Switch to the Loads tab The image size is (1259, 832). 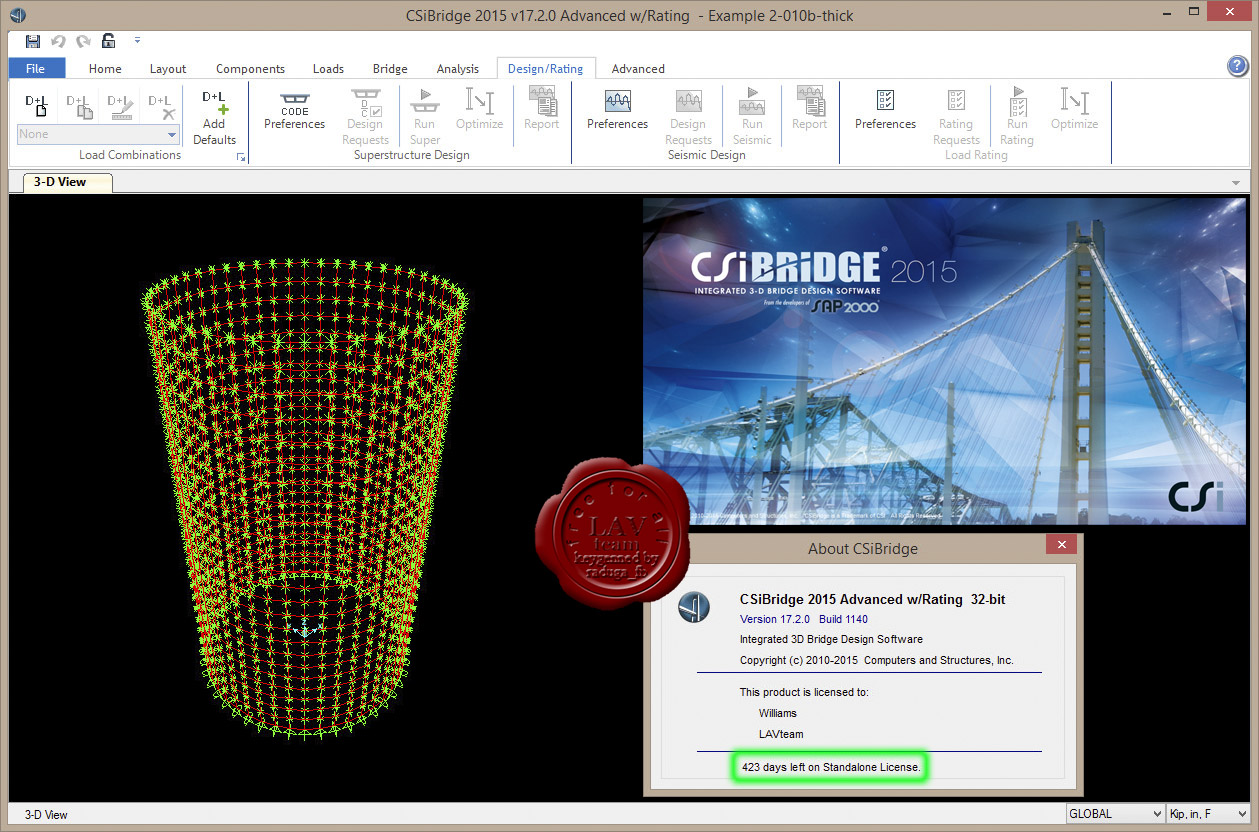click(x=328, y=69)
